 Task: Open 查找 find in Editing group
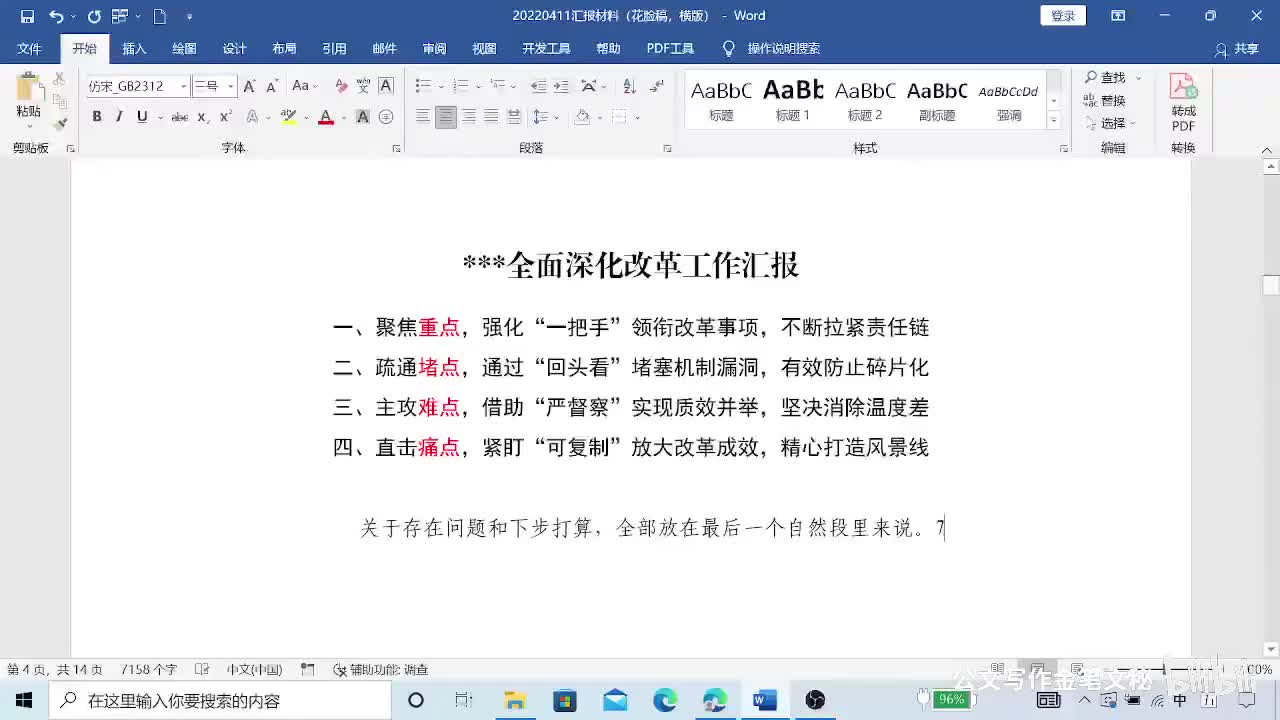coord(1106,77)
